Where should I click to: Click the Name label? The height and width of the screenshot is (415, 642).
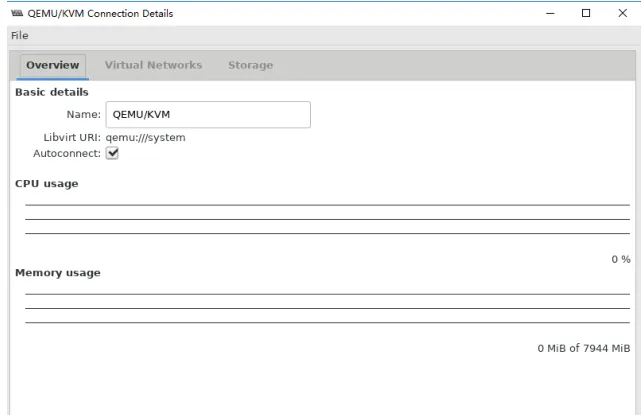click(84, 115)
